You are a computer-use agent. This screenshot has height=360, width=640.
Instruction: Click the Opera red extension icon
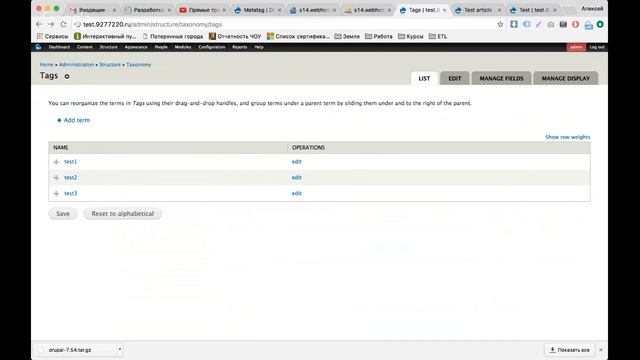pos(576,24)
